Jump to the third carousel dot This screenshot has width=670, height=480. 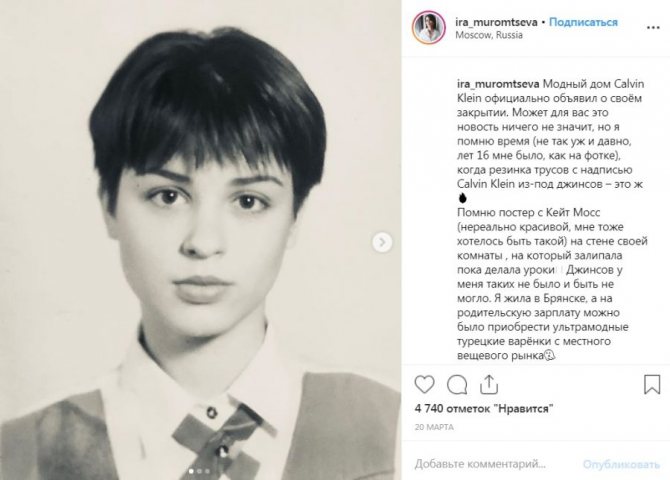pos(207,471)
